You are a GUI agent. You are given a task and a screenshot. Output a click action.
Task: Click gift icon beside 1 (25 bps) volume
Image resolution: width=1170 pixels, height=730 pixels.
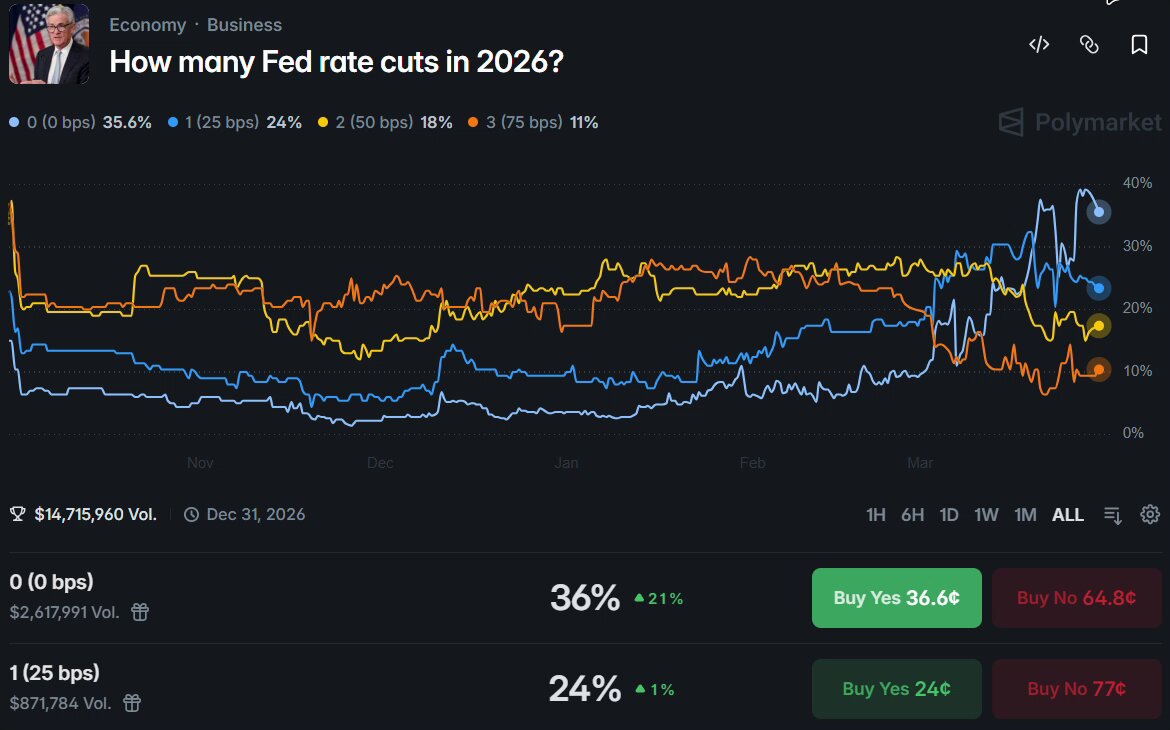[132, 702]
